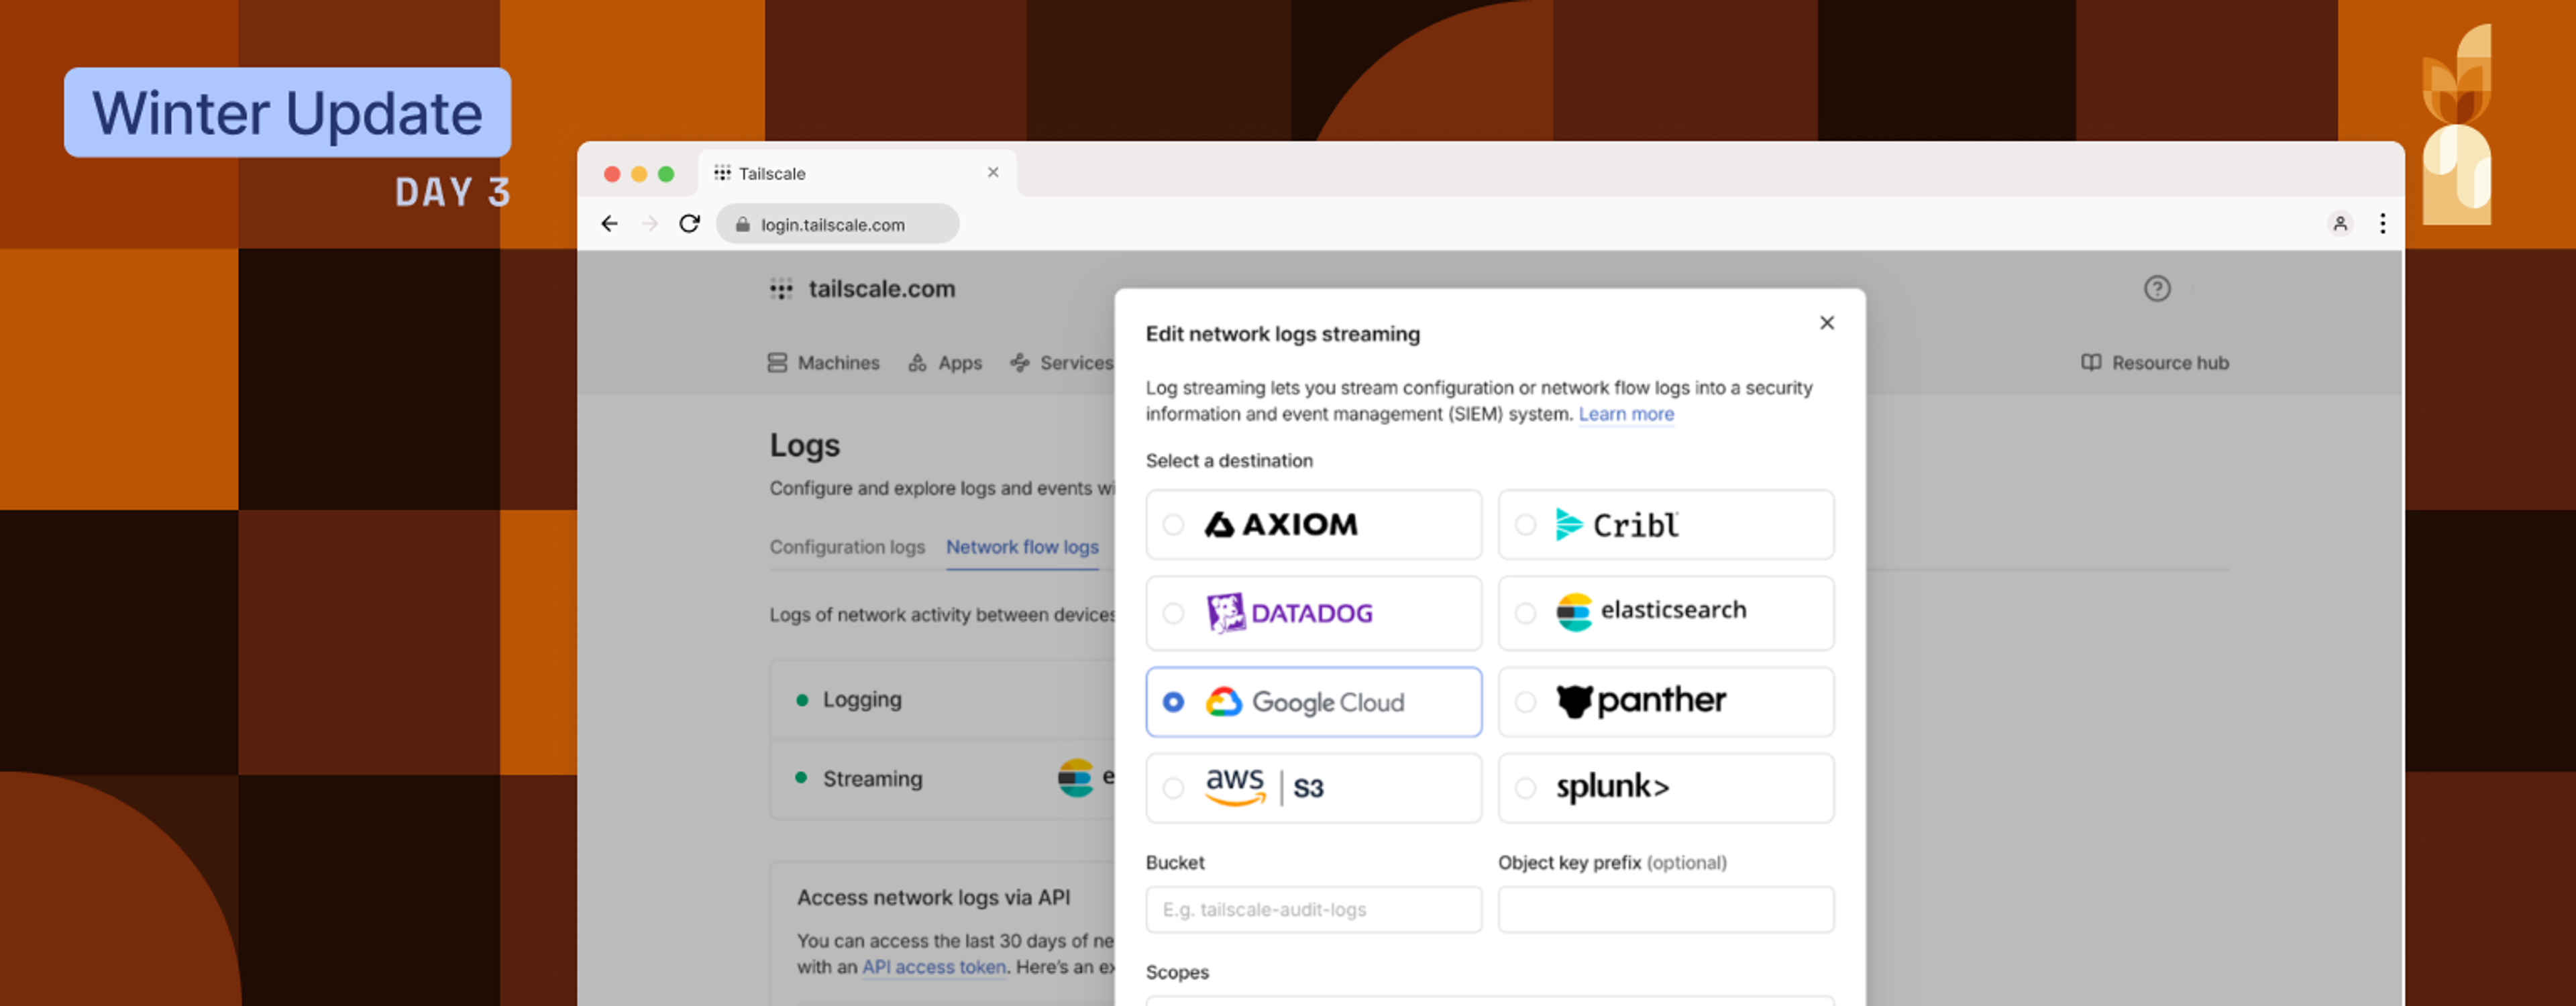Click the AWS S3 logo
The width and height of the screenshot is (2576, 1006).
pos(1264,787)
